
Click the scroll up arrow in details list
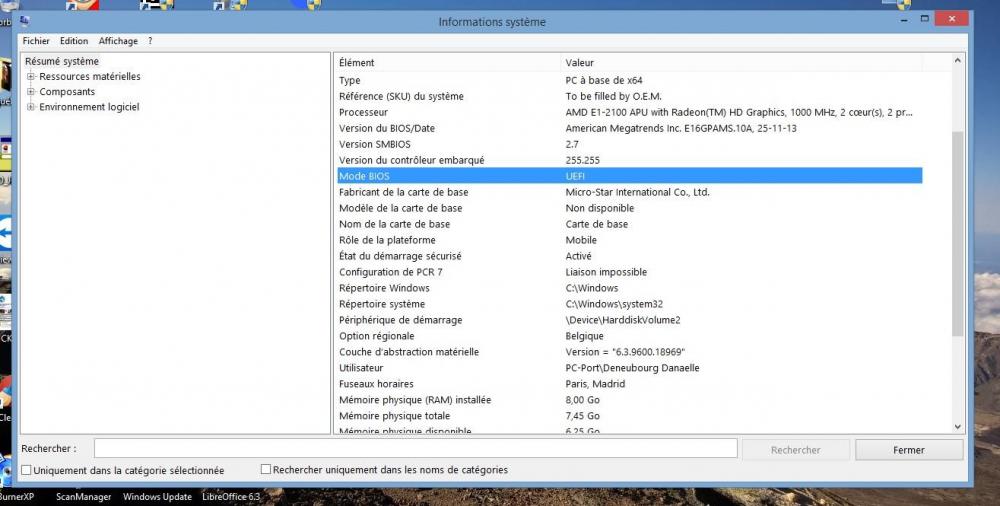(x=957, y=61)
